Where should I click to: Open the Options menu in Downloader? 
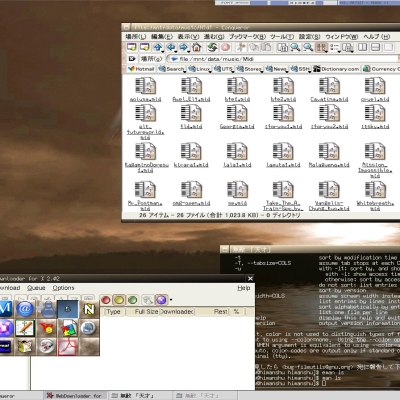63,288
